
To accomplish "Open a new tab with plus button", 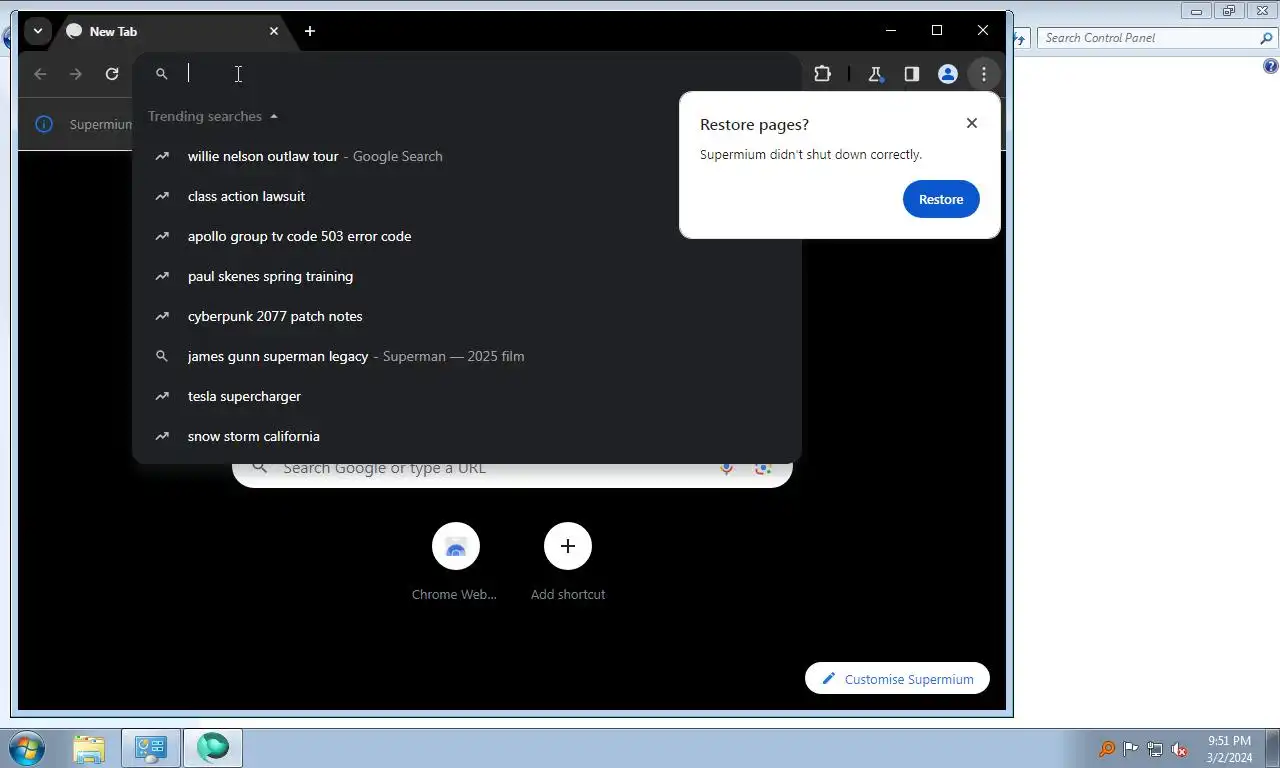I will click(310, 31).
